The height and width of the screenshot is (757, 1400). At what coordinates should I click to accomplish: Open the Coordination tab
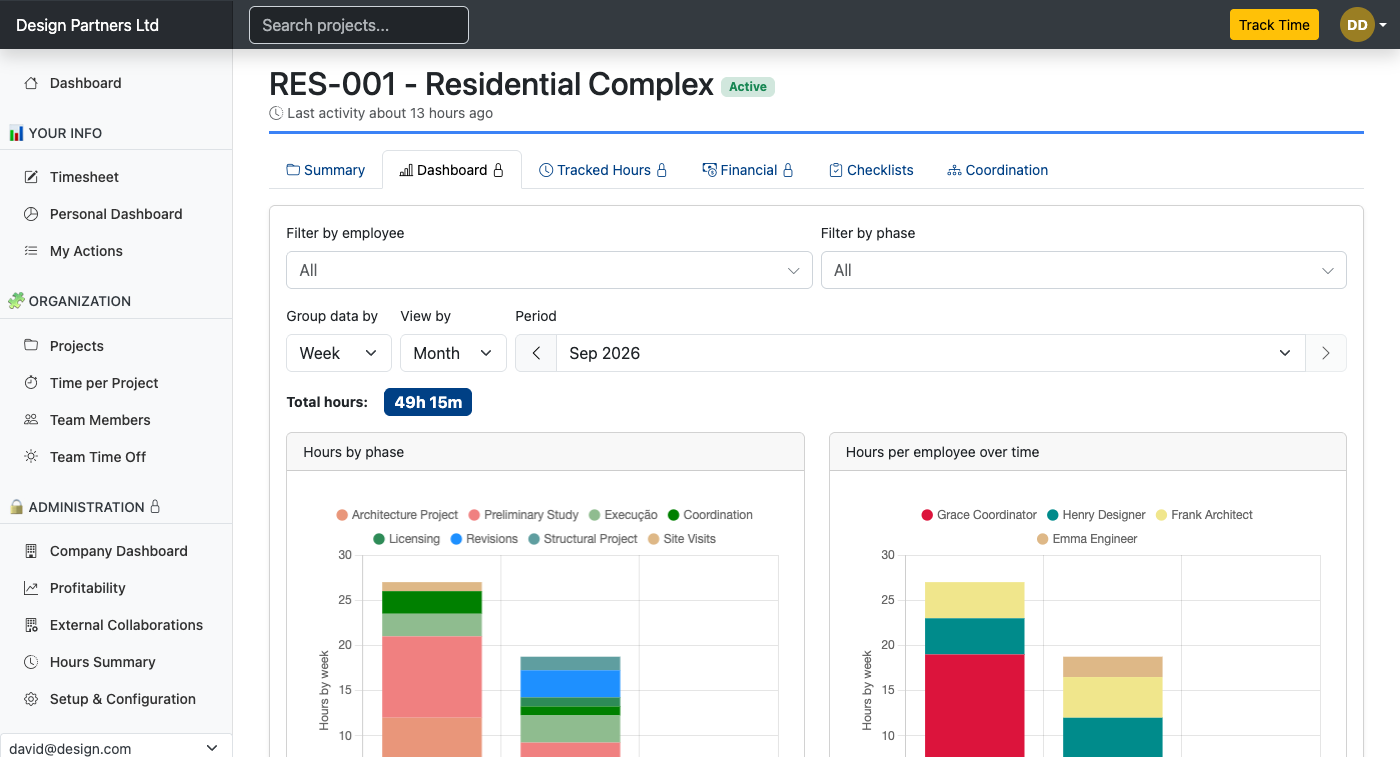998,170
